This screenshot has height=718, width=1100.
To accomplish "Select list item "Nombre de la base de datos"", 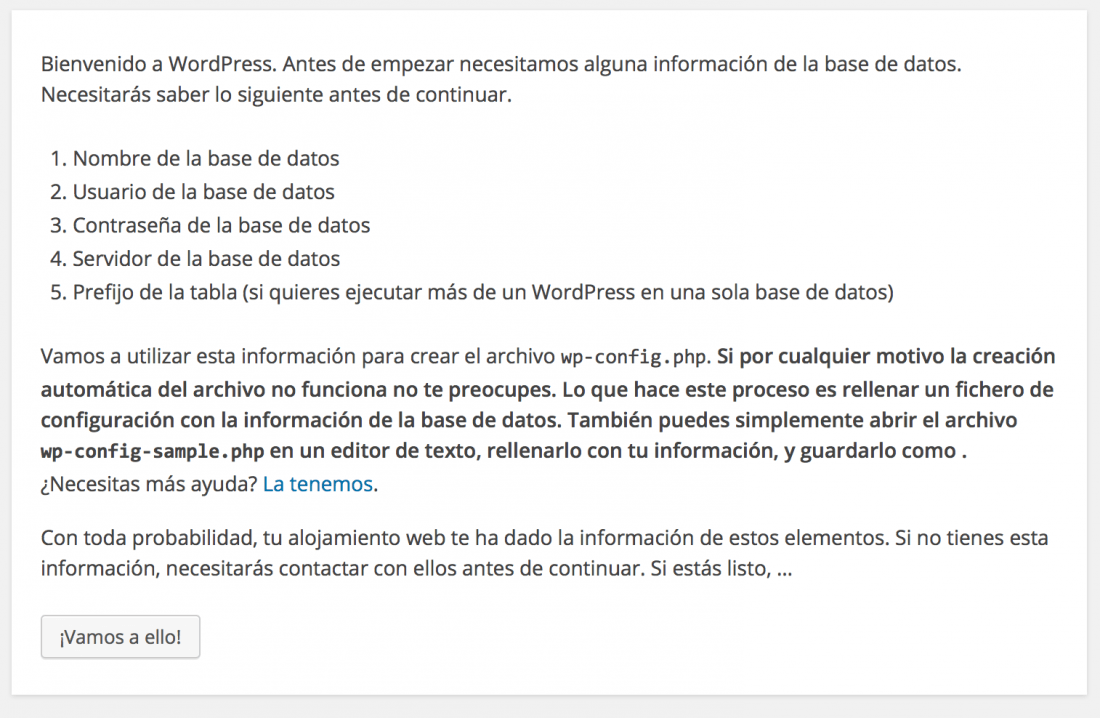I will [x=206, y=159].
